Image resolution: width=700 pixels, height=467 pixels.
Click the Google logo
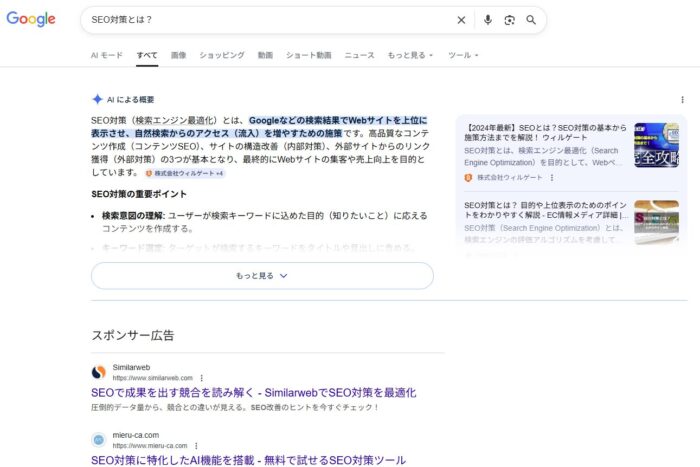[30, 19]
